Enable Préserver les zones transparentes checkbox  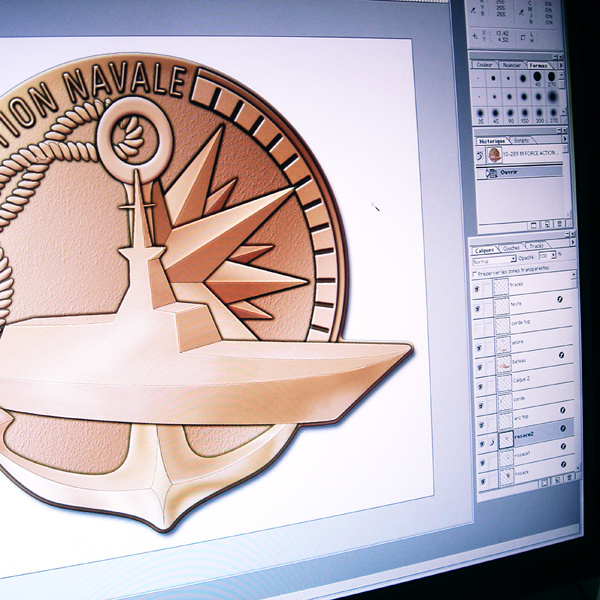point(474,274)
